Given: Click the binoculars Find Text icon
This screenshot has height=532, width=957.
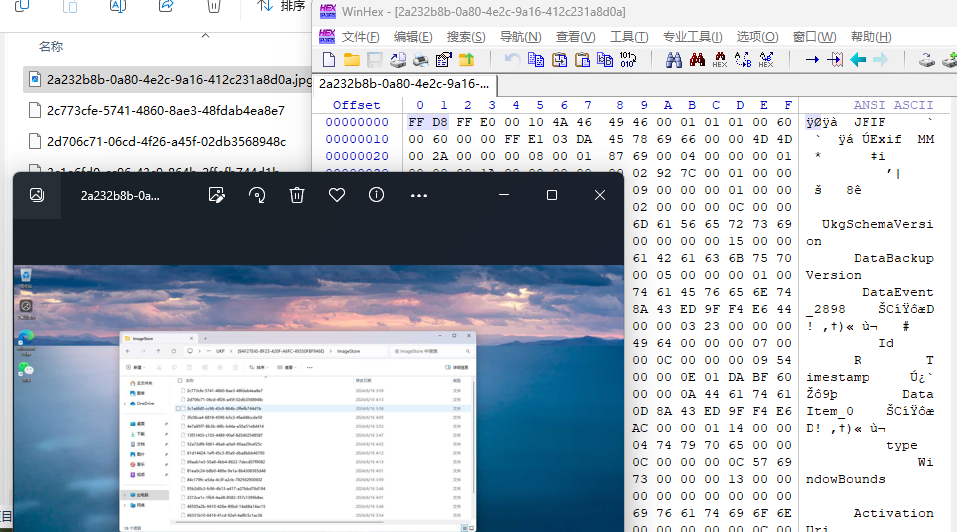Looking at the screenshot, I should pos(673,60).
